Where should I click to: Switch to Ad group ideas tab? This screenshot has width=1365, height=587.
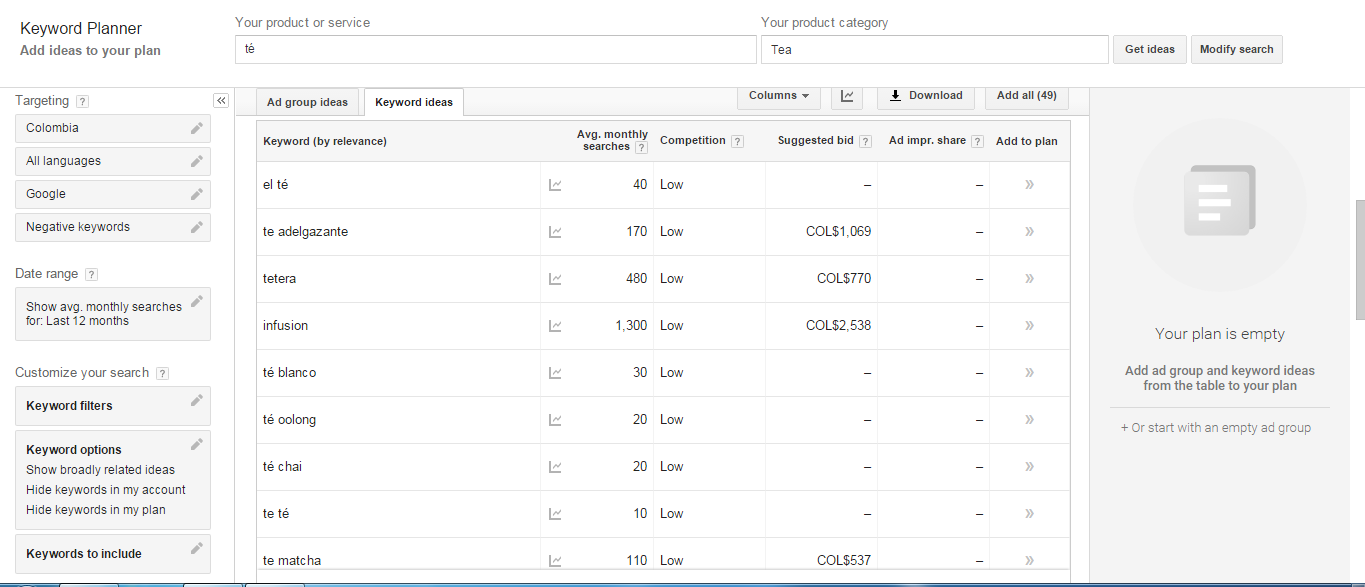click(308, 102)
